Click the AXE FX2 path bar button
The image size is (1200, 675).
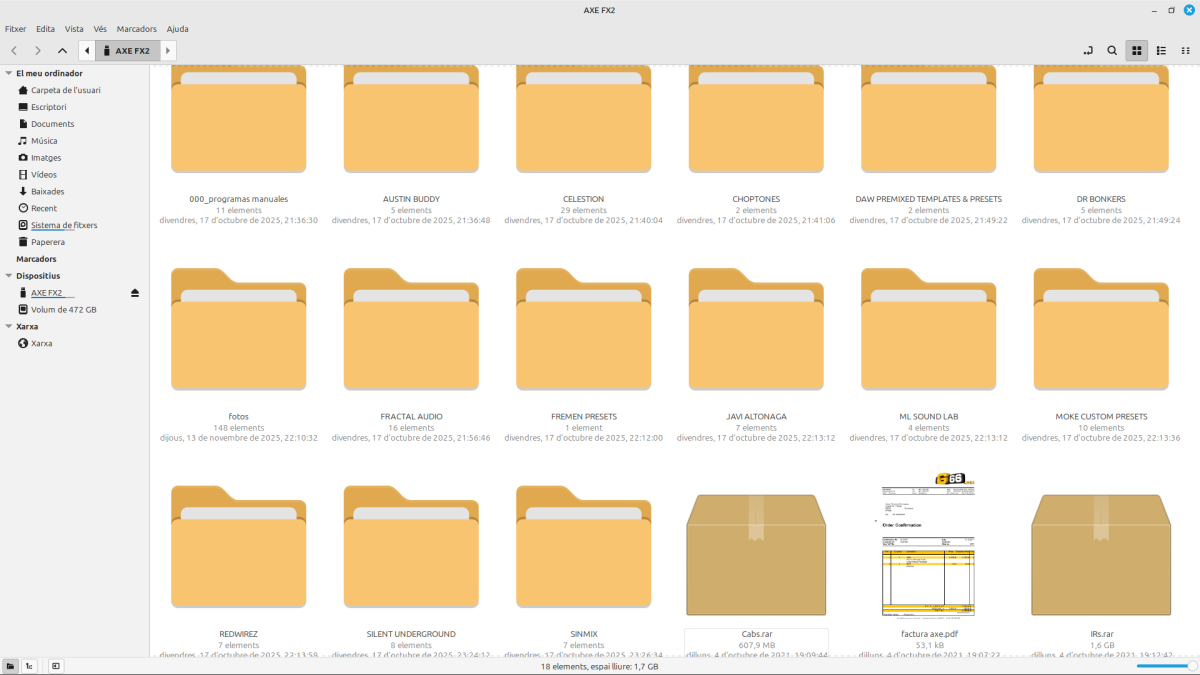tap(127, 50)
